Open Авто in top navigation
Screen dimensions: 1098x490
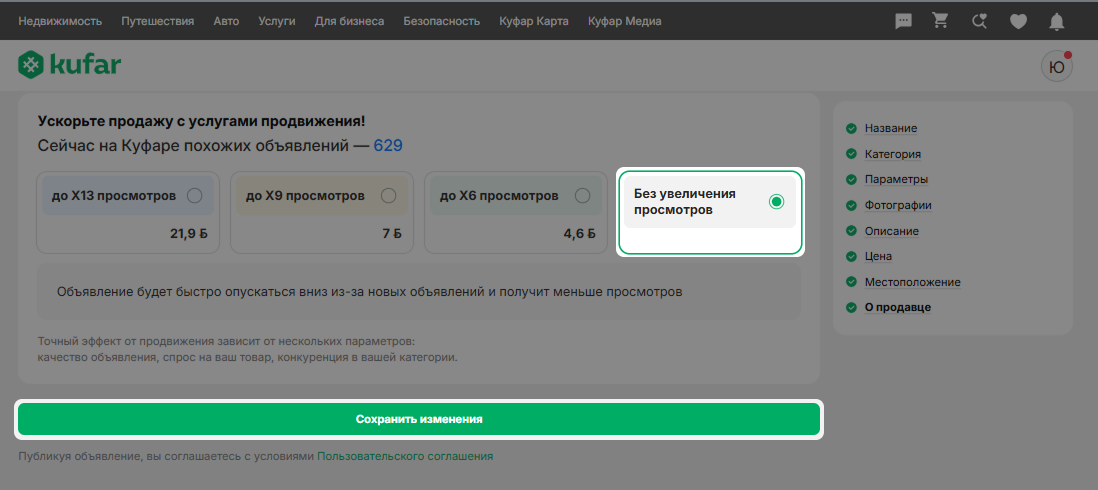(x=226, y=21)
